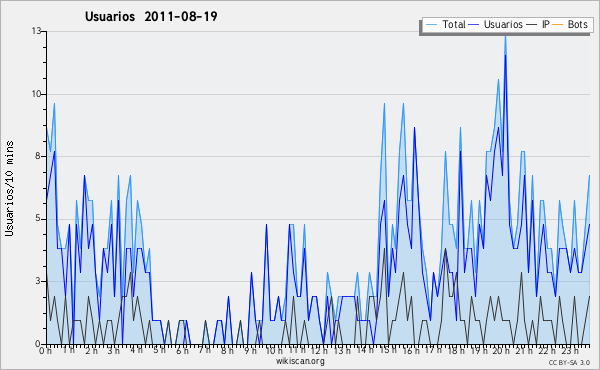Select the 'IP' legend label

tap(545, 24)
